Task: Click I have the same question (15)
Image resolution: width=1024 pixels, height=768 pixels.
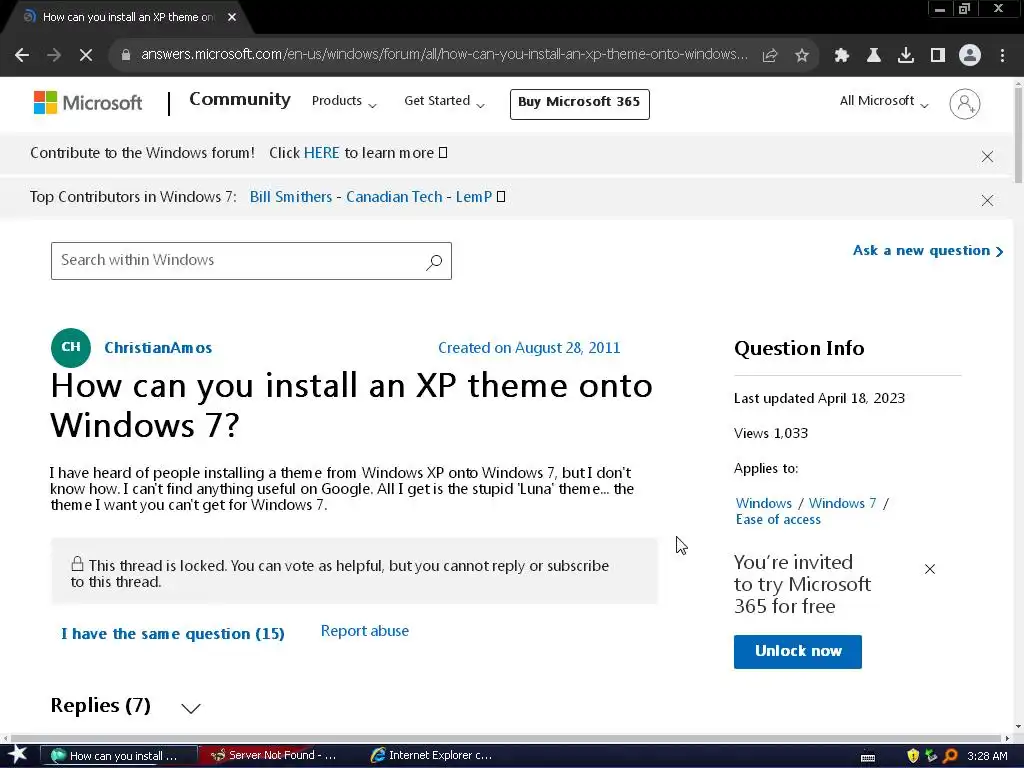Action: 173,633
